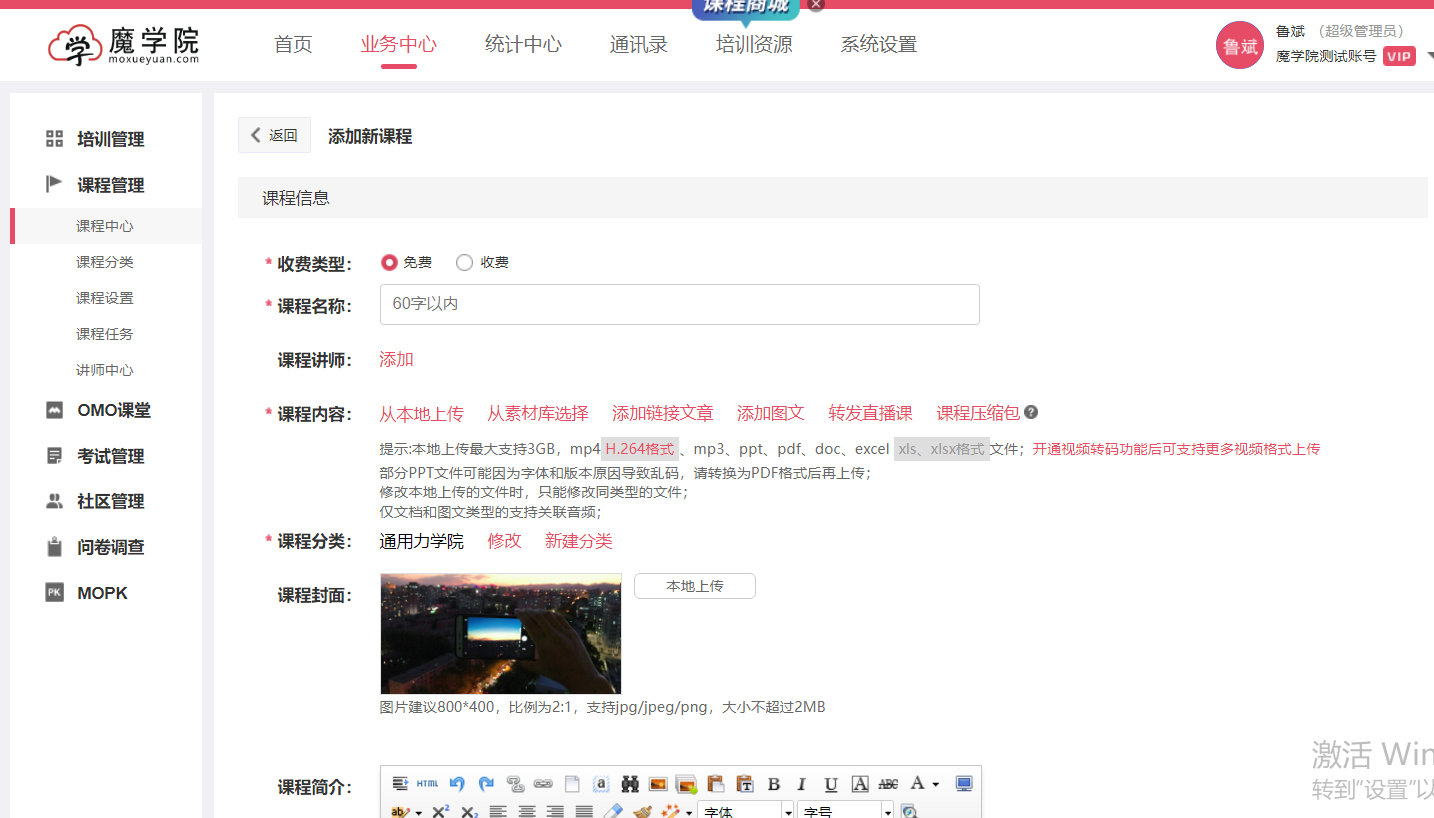1434x818 pixels.
Task: Click the eraser clear-format icon
Action: pos(613,811)
